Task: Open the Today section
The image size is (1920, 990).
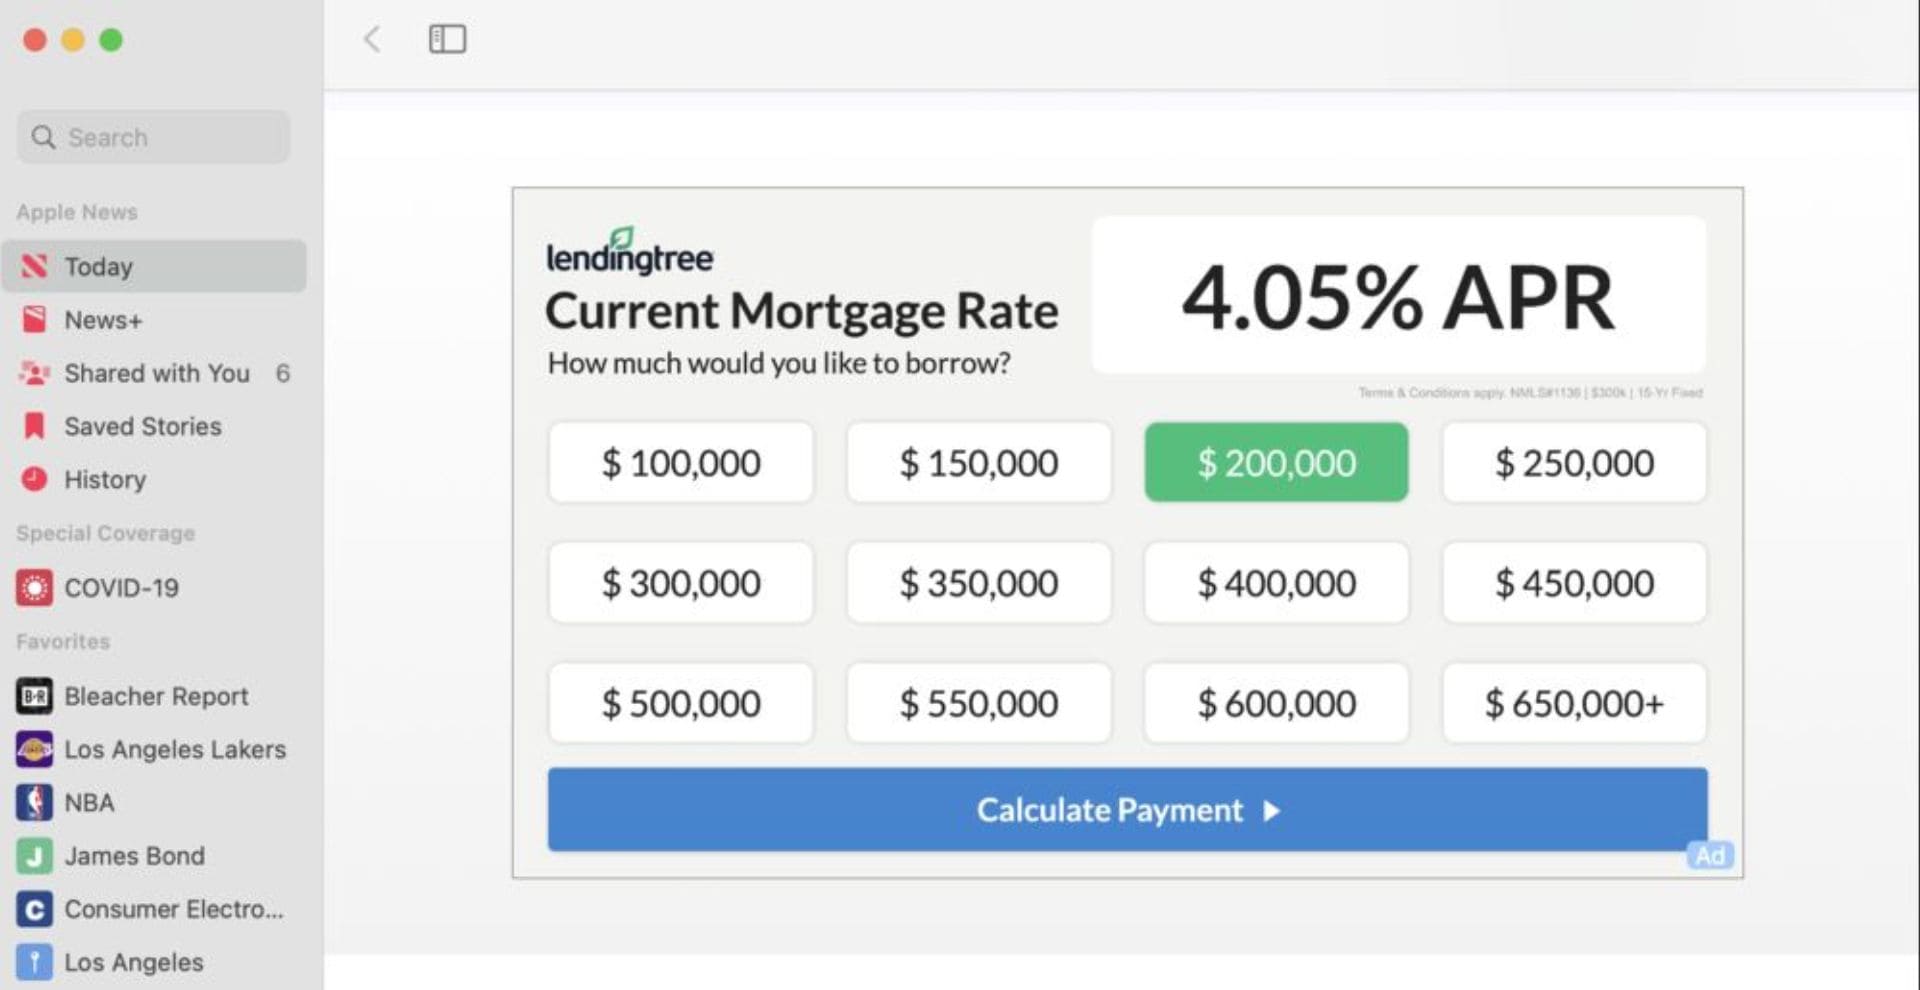Action: [98, 267]
